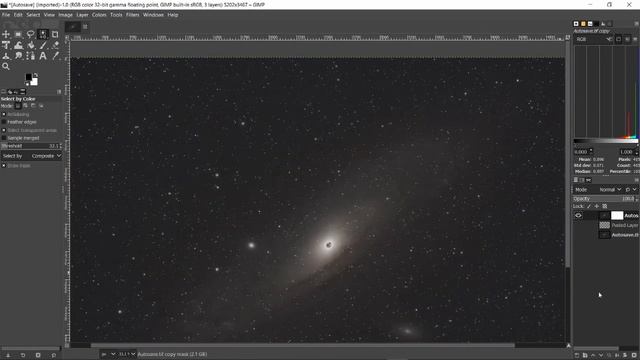The height and width of the screenshot is (360, 640).
Task: Select the Clone stamp tool
Action: tap(6, 56)
